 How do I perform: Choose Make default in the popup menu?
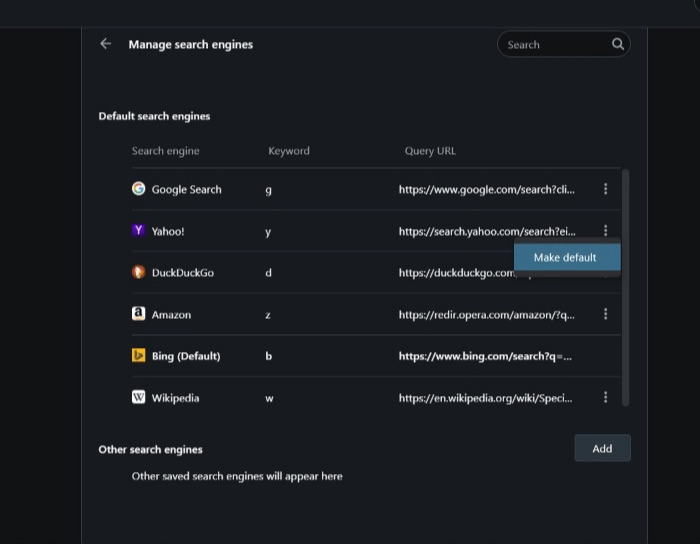point(566,258)
